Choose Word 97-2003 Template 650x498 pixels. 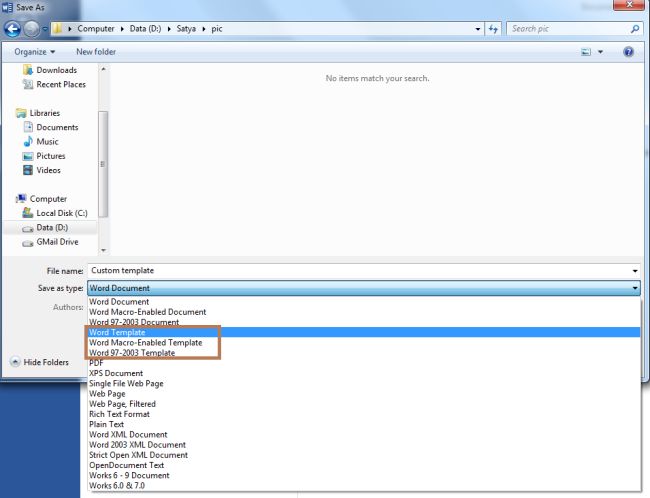[x=364, y=353]
